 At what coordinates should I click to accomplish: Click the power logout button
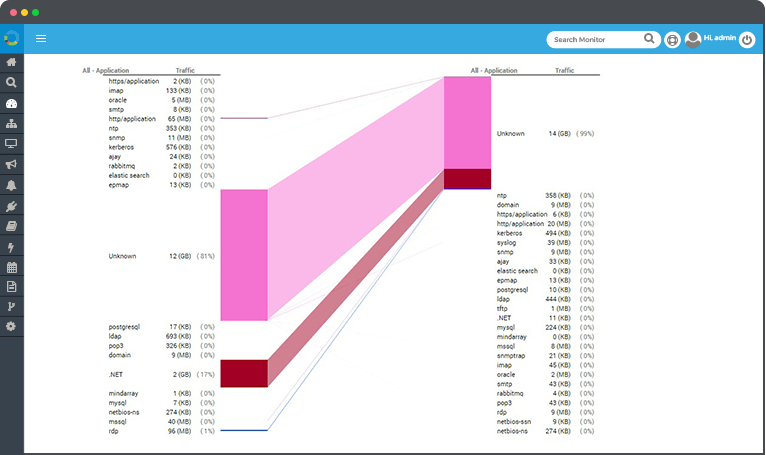[x=746, y=40]
